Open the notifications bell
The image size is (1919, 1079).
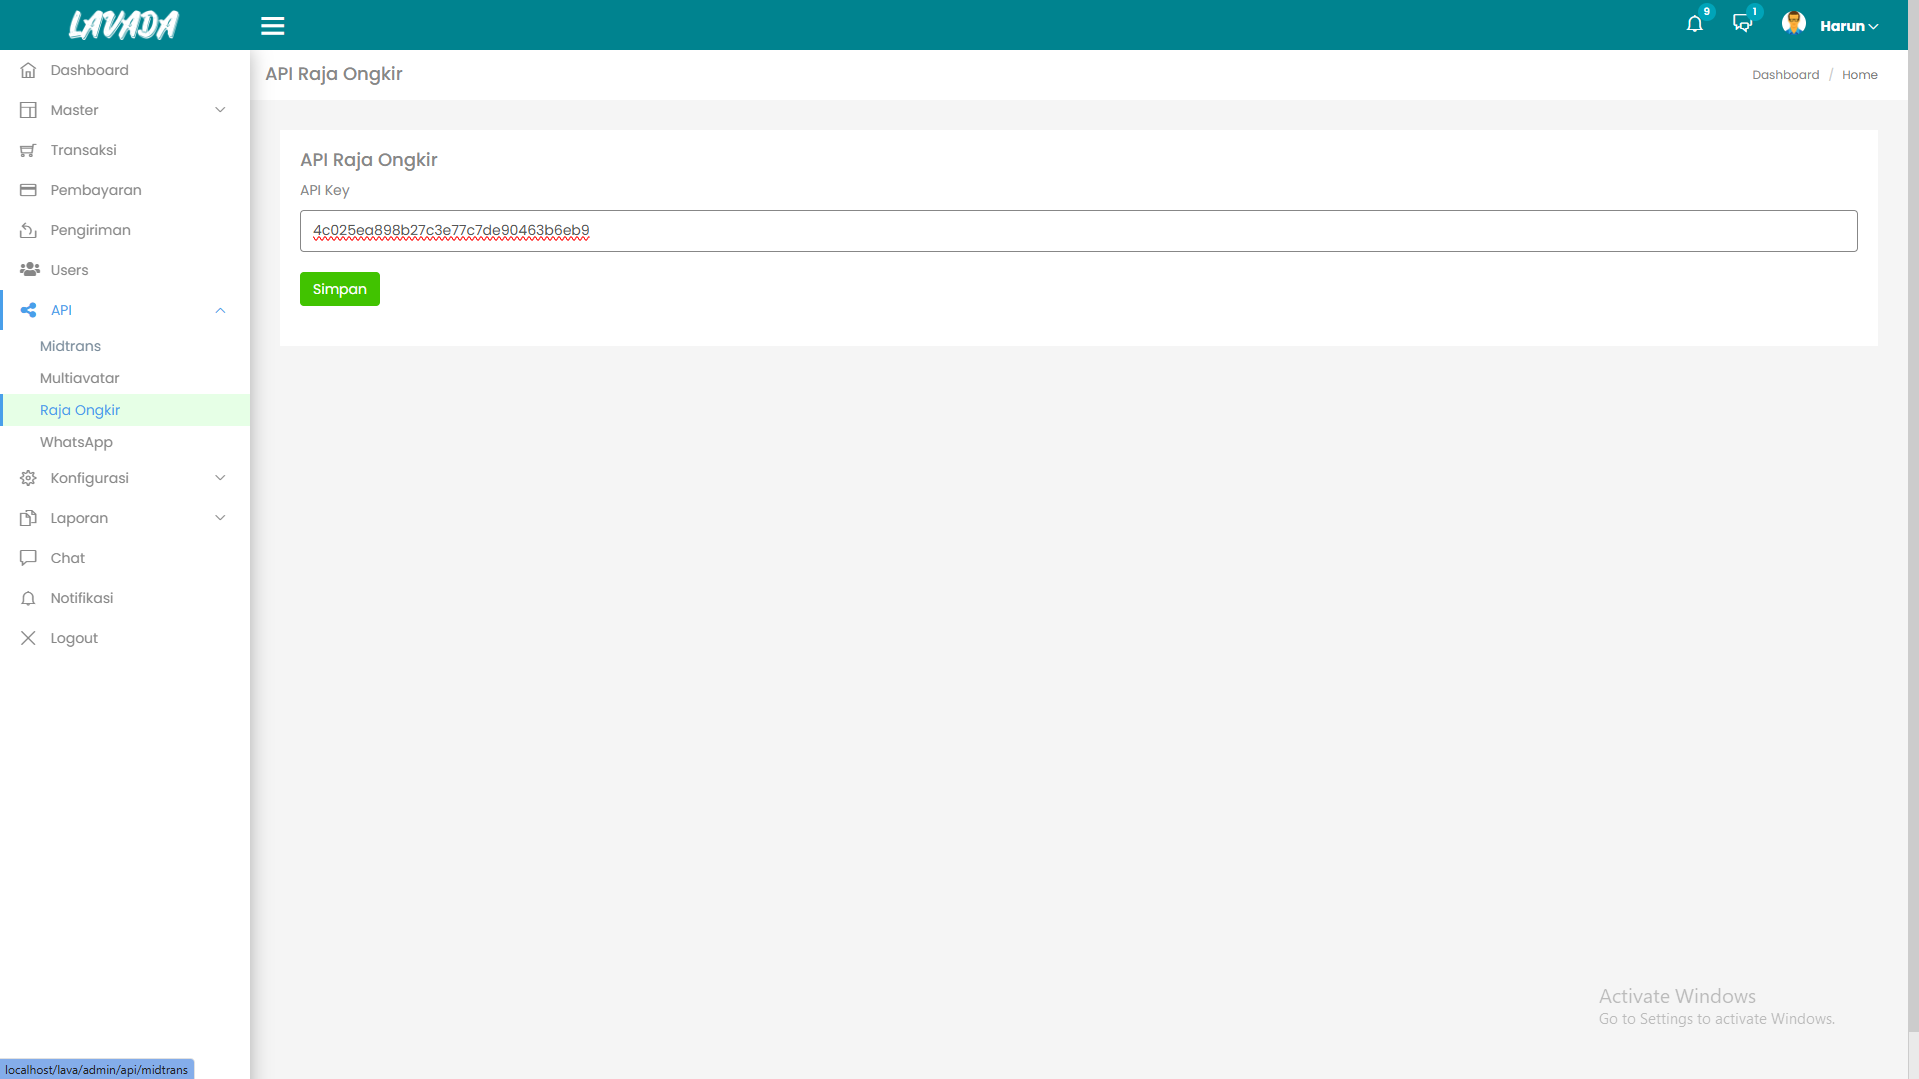click(1694, 24)
